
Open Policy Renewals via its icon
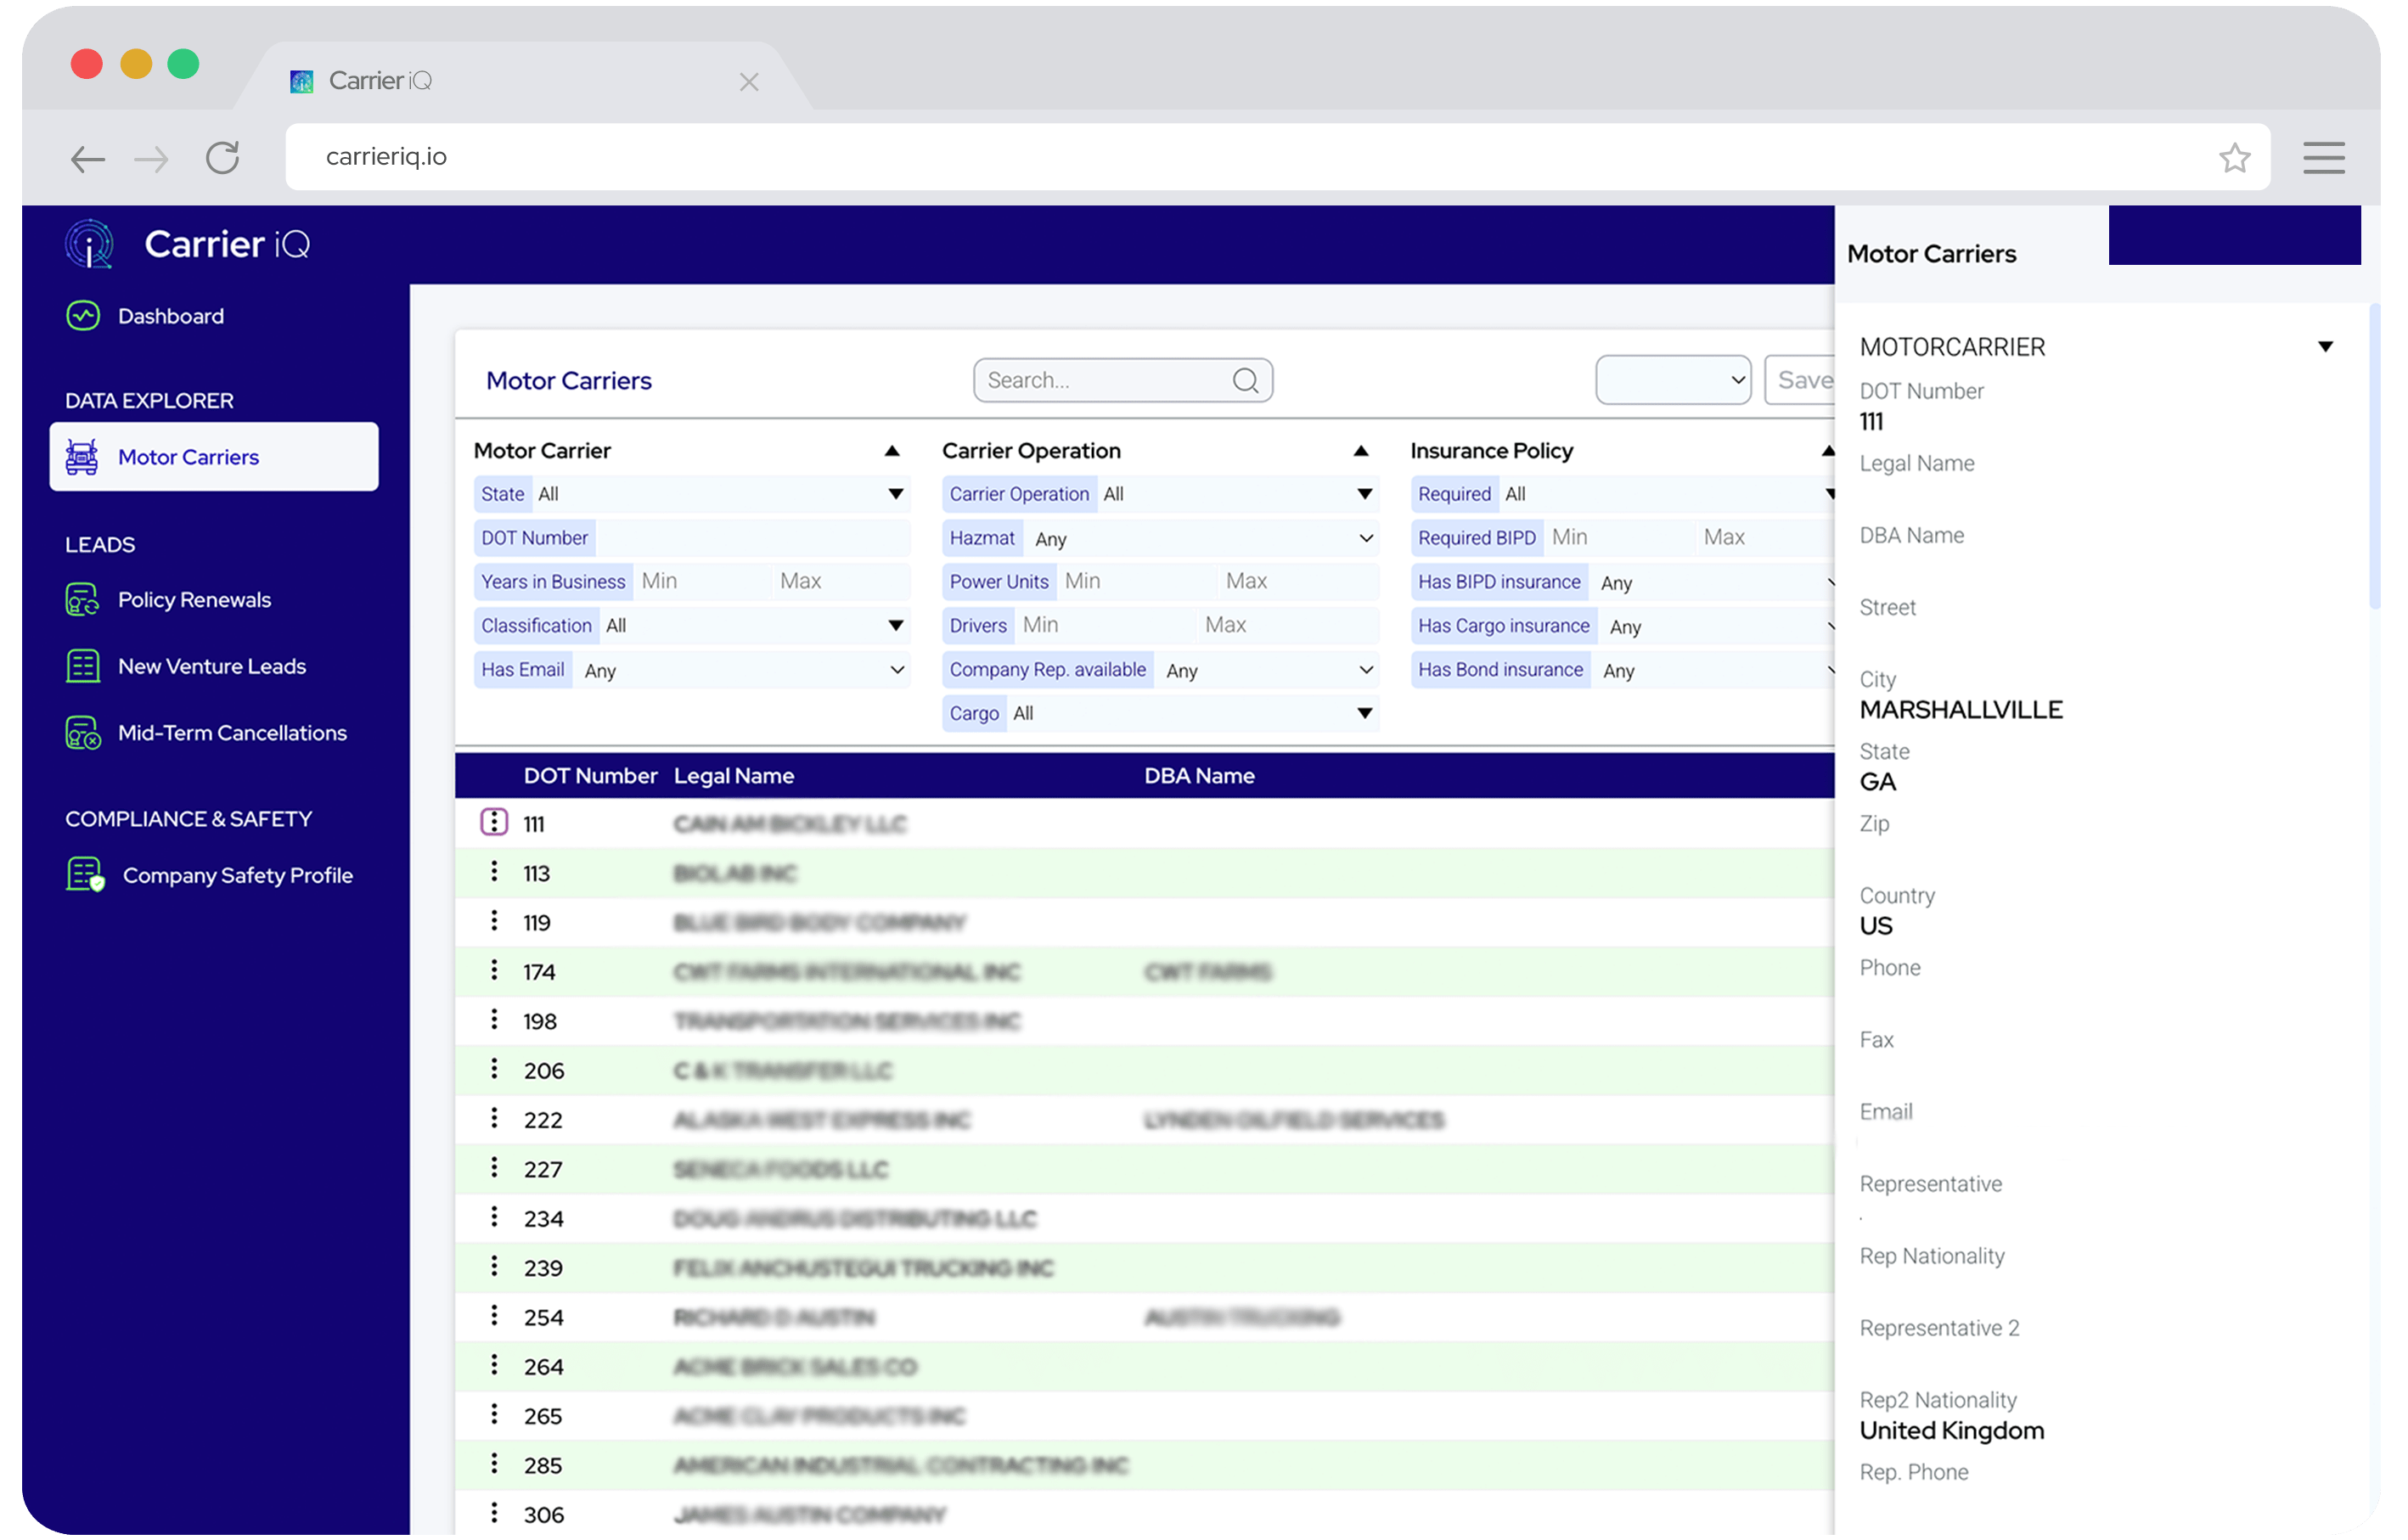83,600
